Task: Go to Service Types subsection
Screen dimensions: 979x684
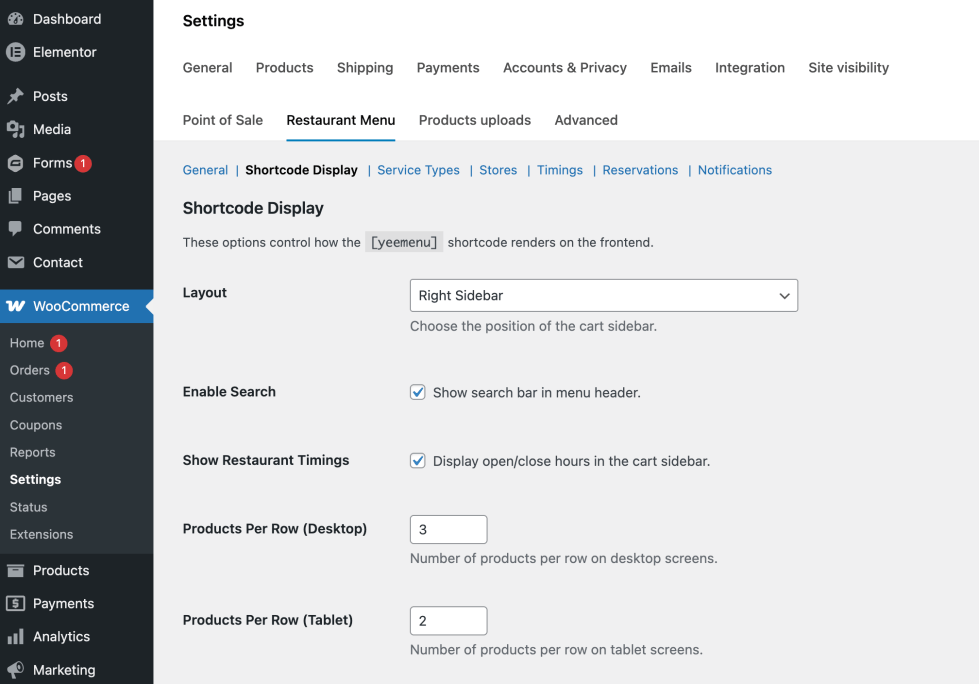Action: [418, 170]
